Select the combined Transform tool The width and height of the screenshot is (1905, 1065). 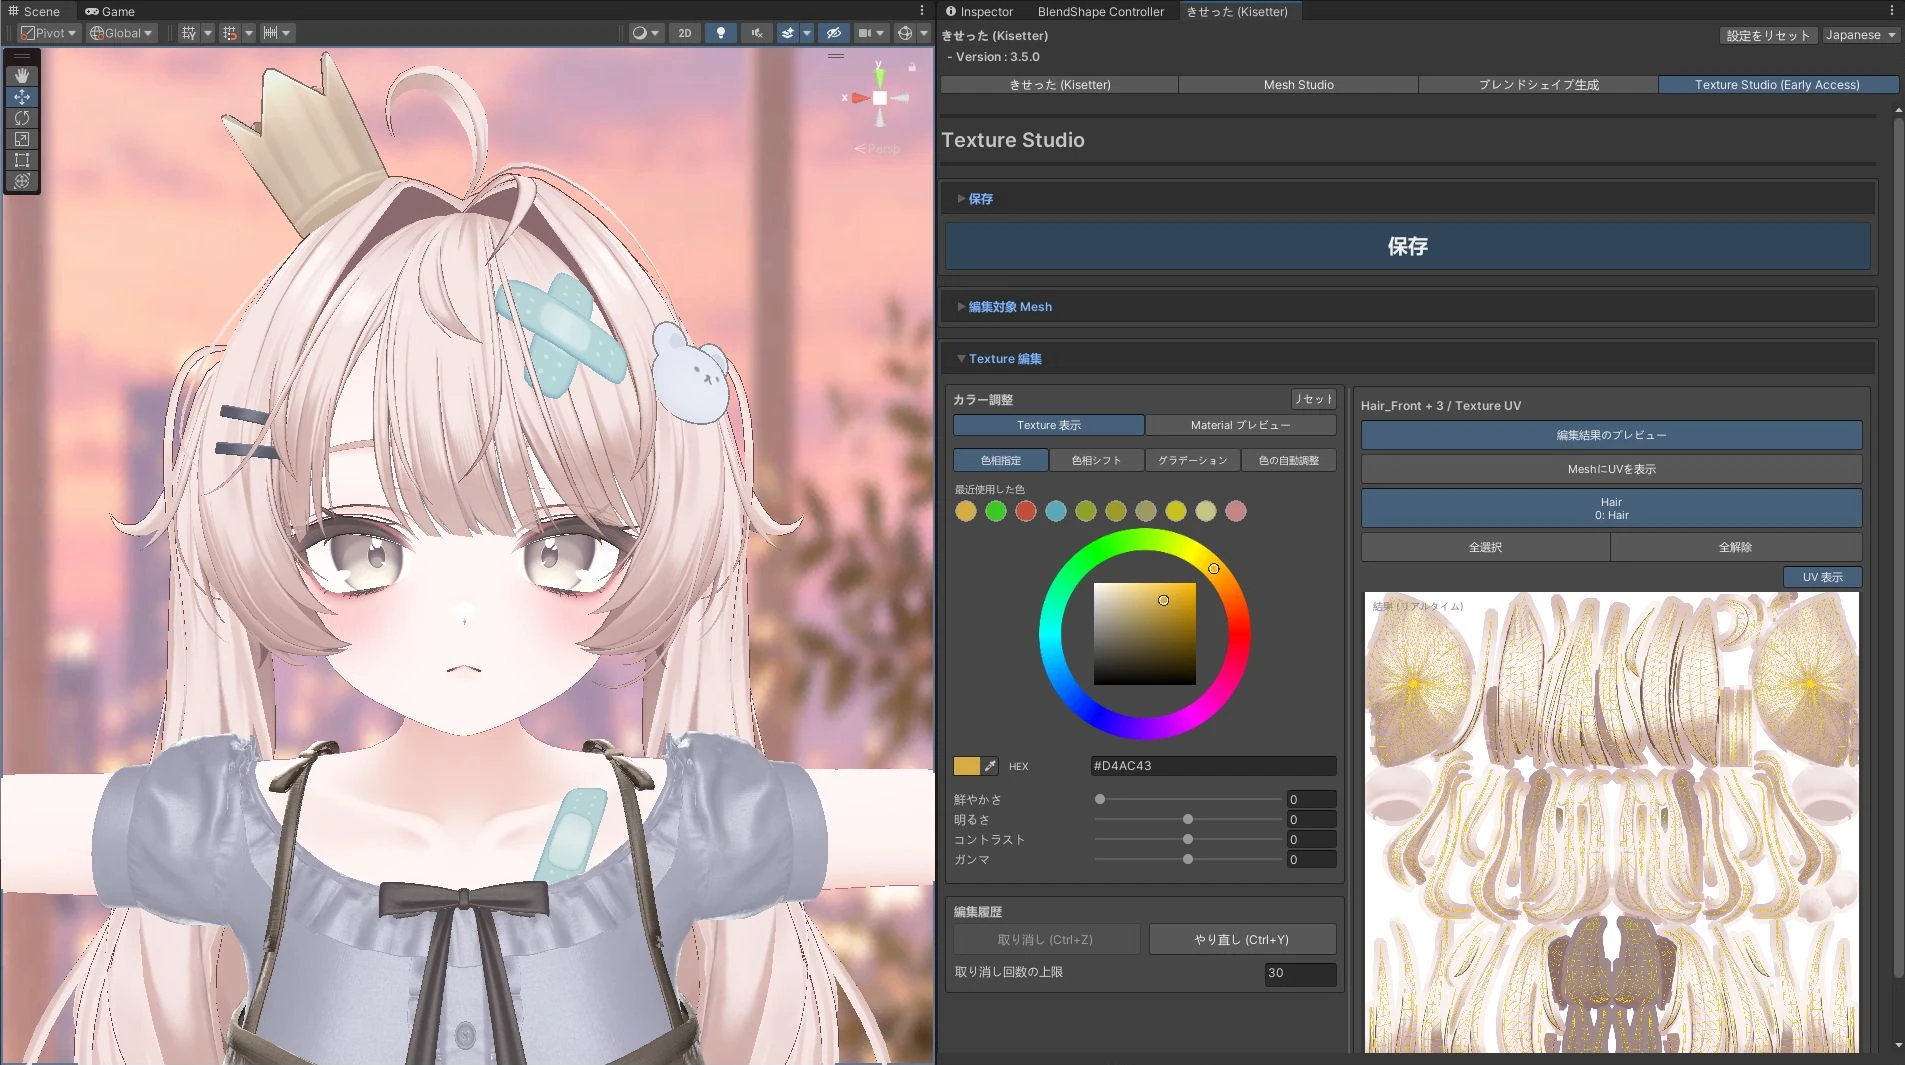pos(22,181)
